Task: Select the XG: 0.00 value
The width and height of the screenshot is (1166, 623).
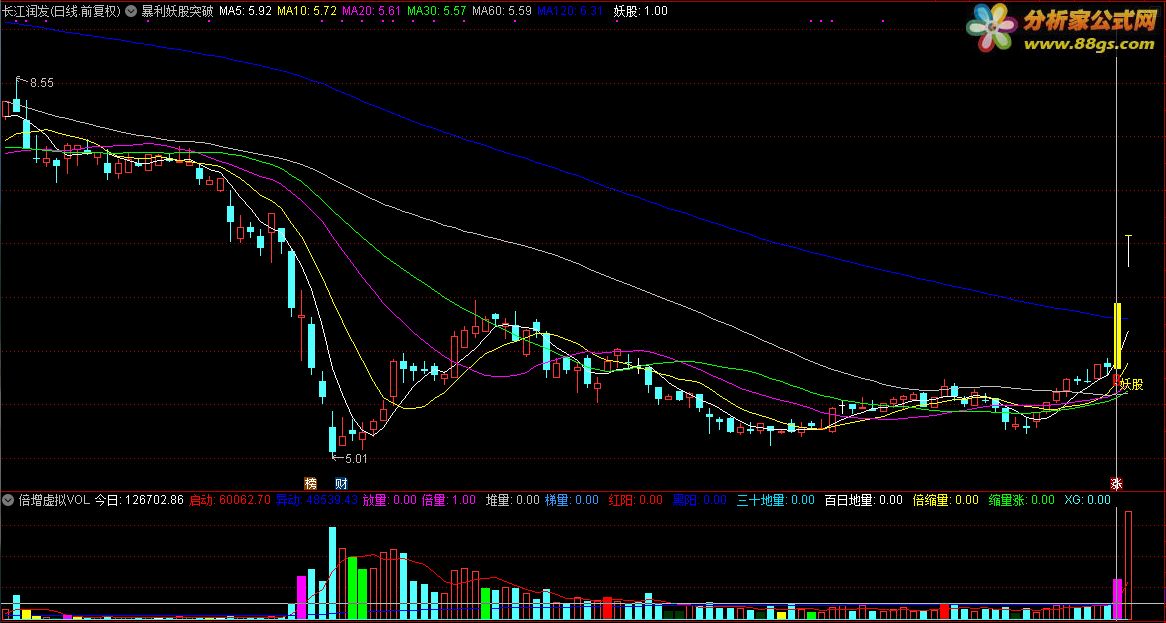Action: pos(1087,500)
